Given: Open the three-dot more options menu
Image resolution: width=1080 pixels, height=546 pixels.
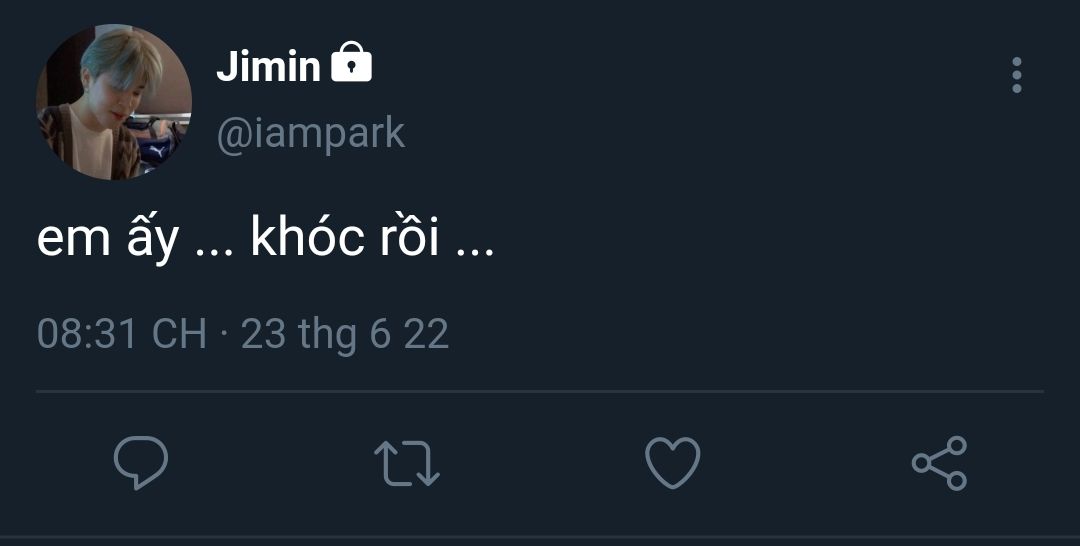Looking at the screenshot, I should 1016,76.
